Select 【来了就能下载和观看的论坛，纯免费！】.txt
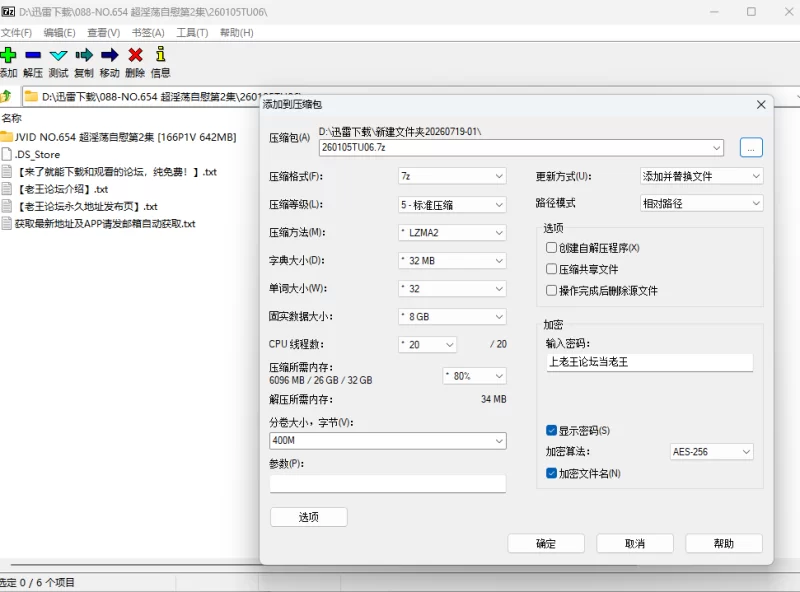Image resolution: width=800 pixels, height=592 pixels. [x=109, y=172]
